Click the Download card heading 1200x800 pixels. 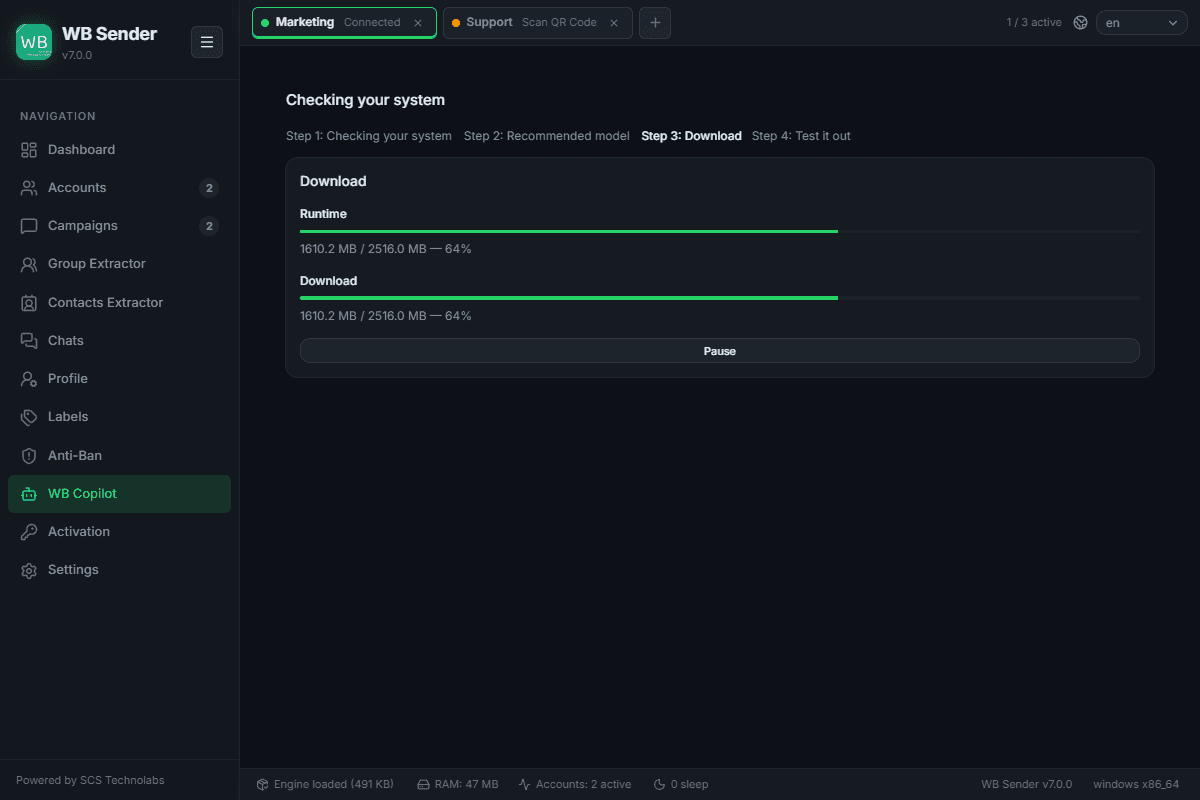tap(333, 181)
